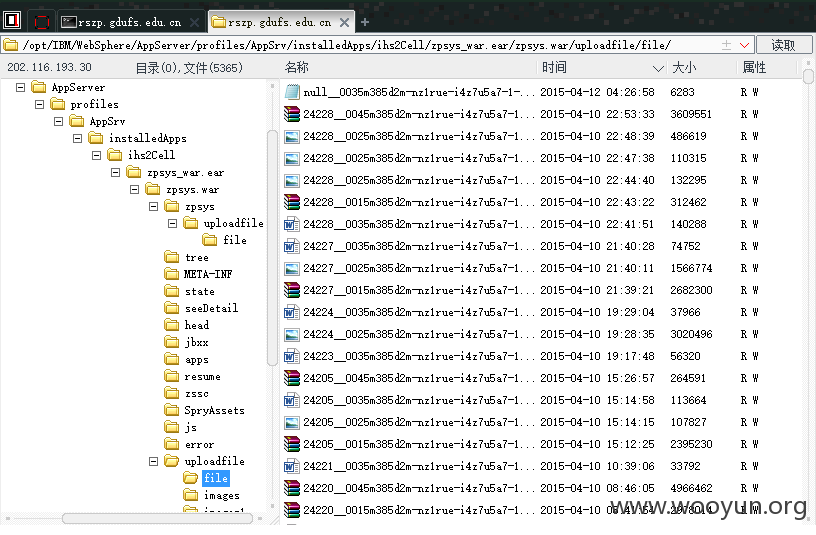Click the image icon of file sized 132295
The height and width of the screenshot is (535, 816).
click(292, 180)
